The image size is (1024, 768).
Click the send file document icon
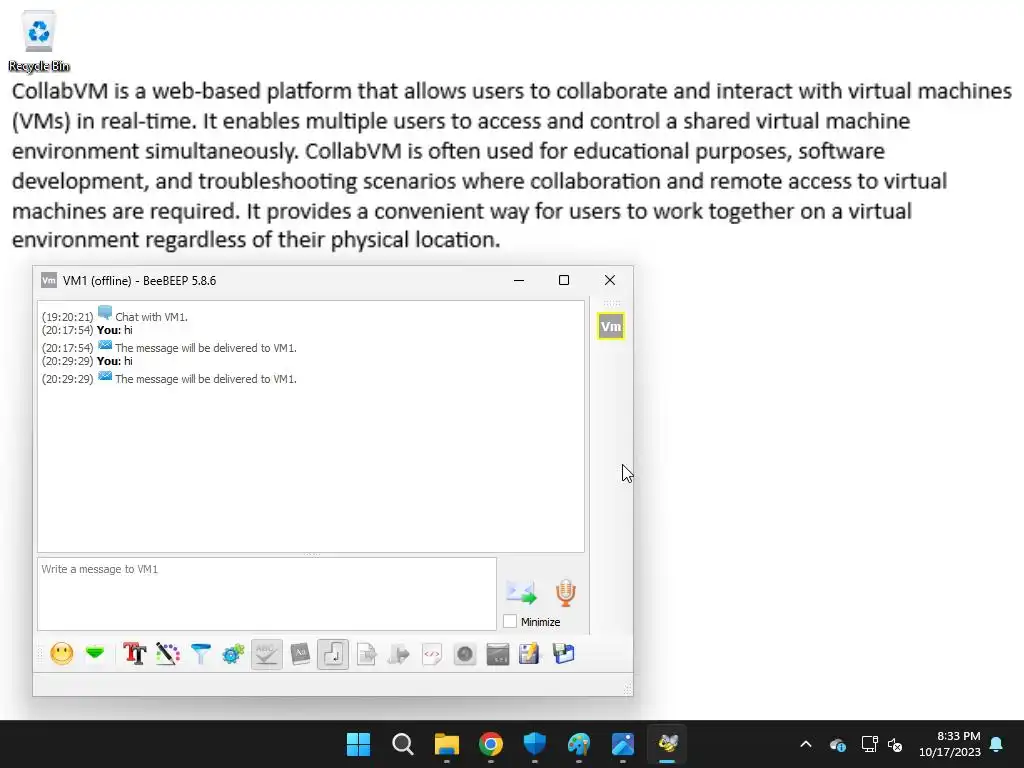[366, 654]
